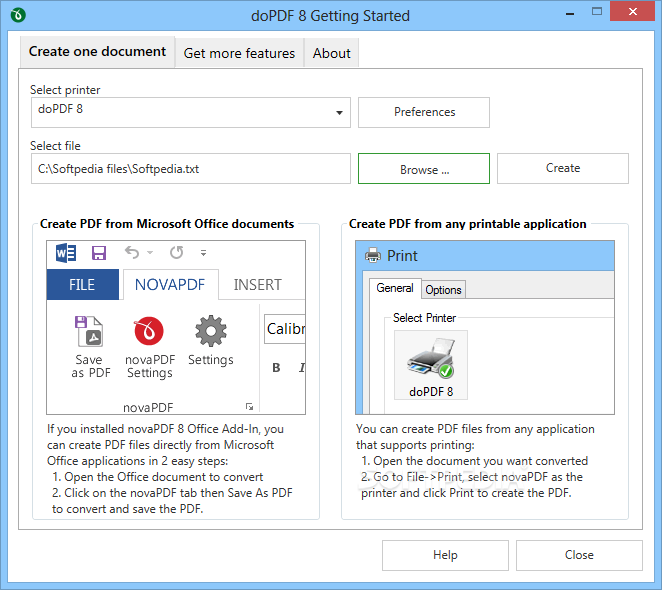This screenshot has width=662, height=590.
Task: Click the FILE ribbon tab
Action: tap(82, 285)
